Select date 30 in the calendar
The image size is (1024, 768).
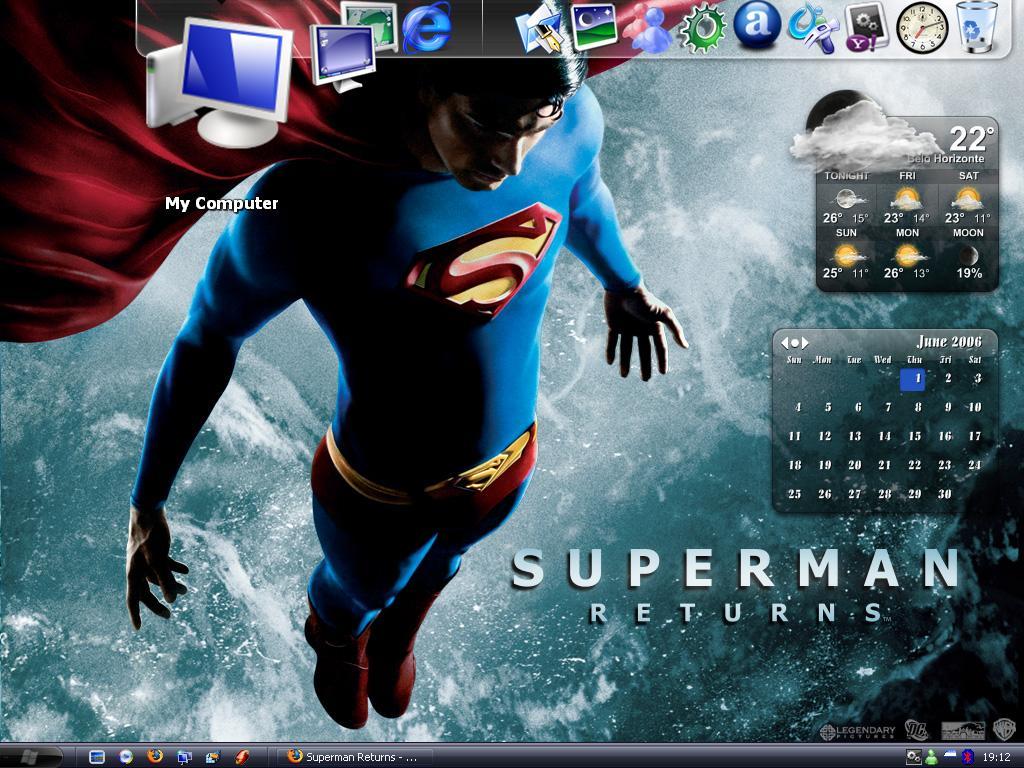(944, 494)
